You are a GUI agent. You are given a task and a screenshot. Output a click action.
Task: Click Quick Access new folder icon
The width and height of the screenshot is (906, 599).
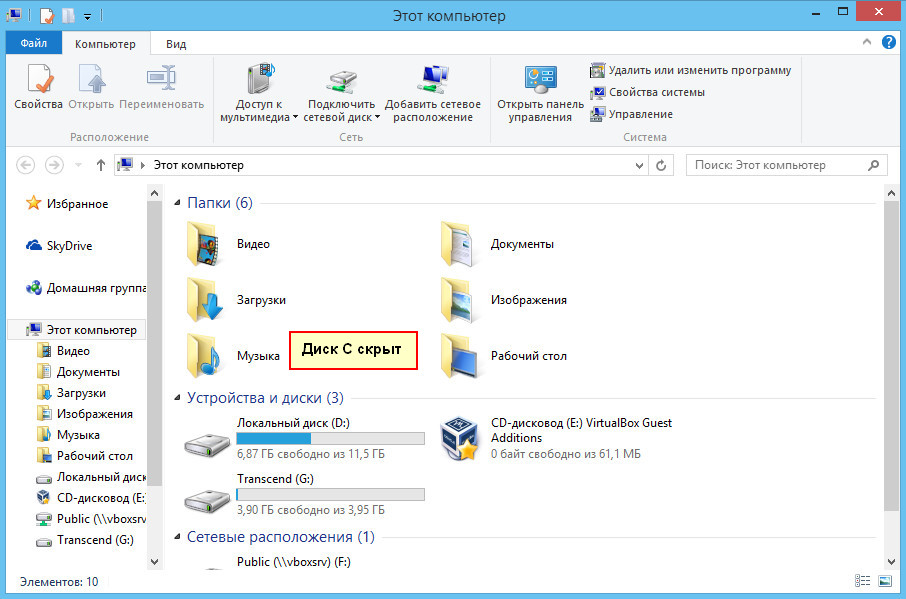click(68, 16)
